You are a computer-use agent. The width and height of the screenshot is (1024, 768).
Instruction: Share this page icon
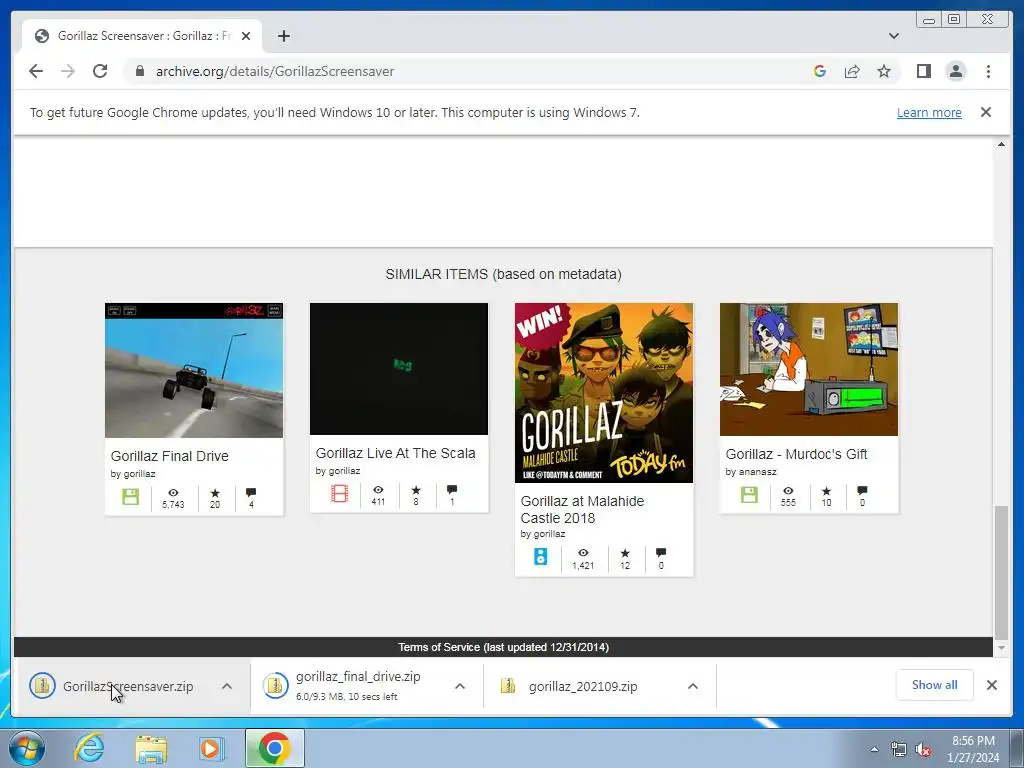[x=852, y=71]
